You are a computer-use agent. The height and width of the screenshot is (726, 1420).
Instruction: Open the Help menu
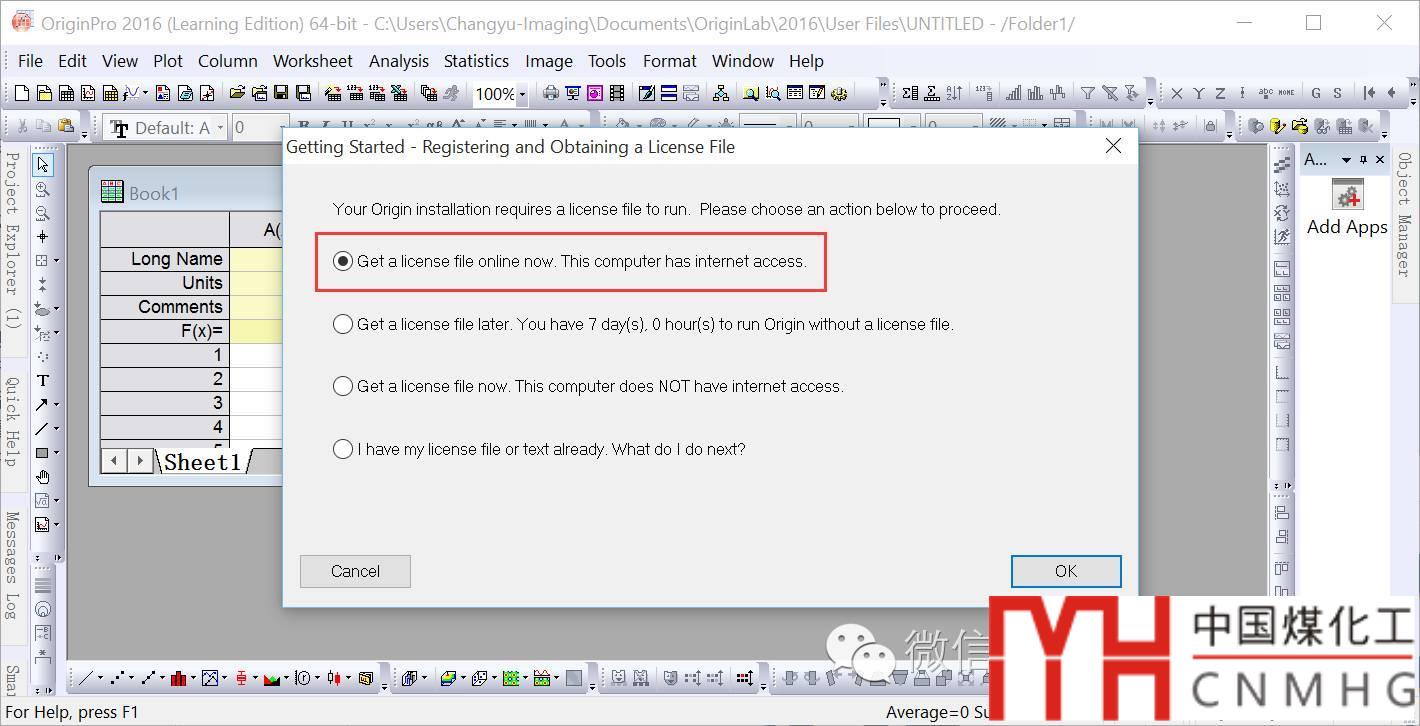click(806, 61)
